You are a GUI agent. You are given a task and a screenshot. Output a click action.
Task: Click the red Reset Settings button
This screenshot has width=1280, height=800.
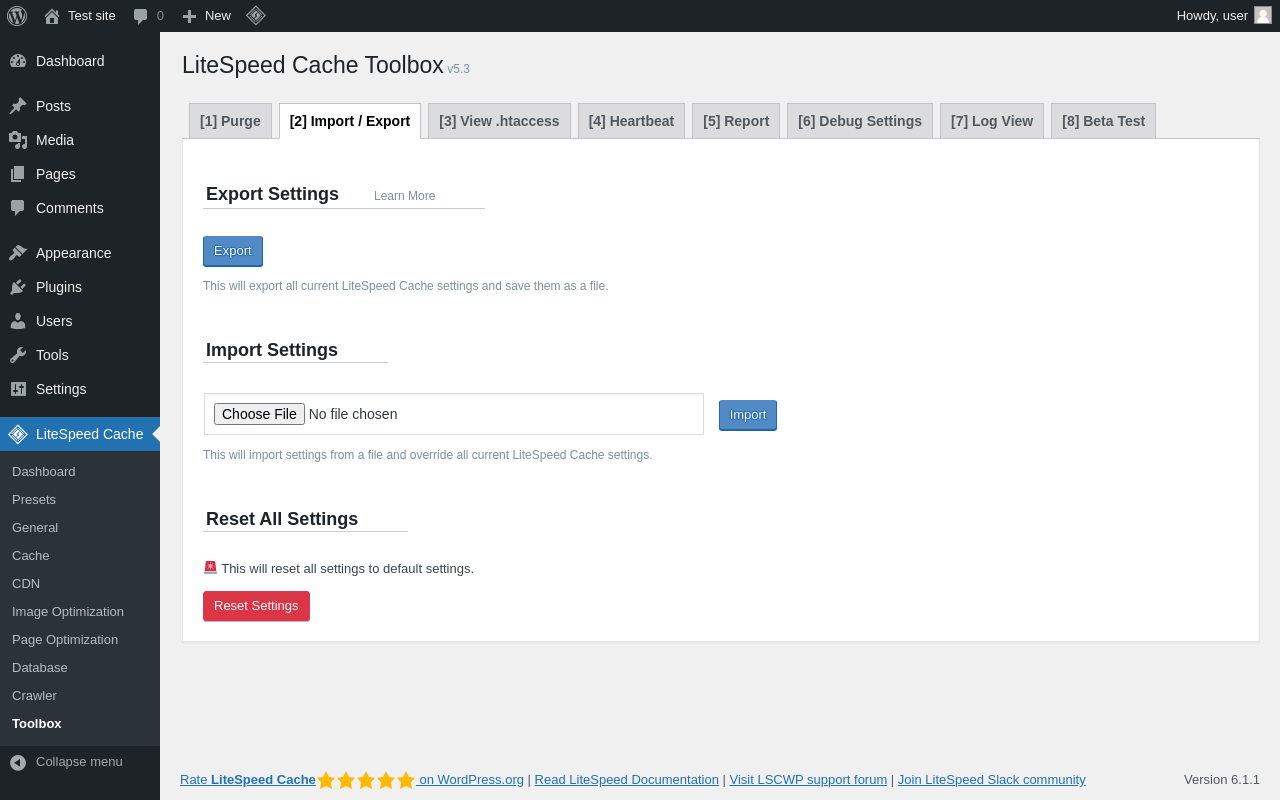click(256, 606)
